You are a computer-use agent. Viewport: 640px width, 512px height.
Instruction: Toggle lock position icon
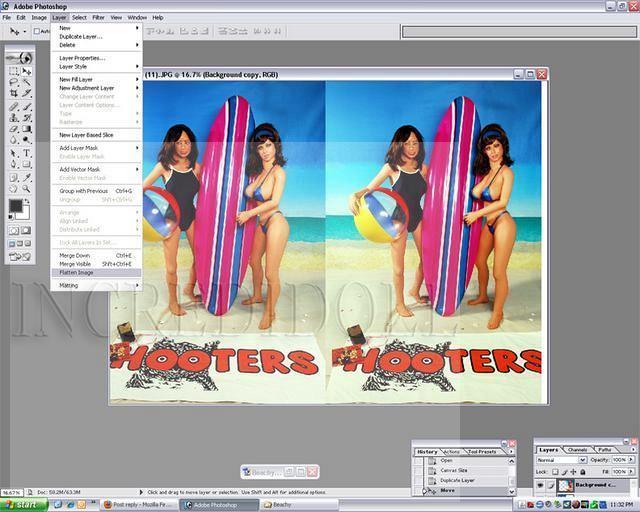[x=573, y=472]
